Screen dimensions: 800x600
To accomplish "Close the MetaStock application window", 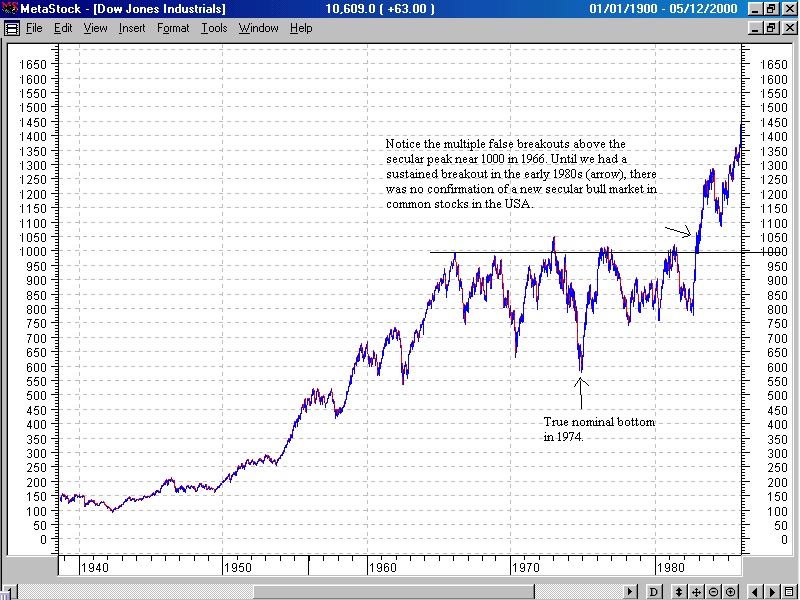I will coord(788,9).
